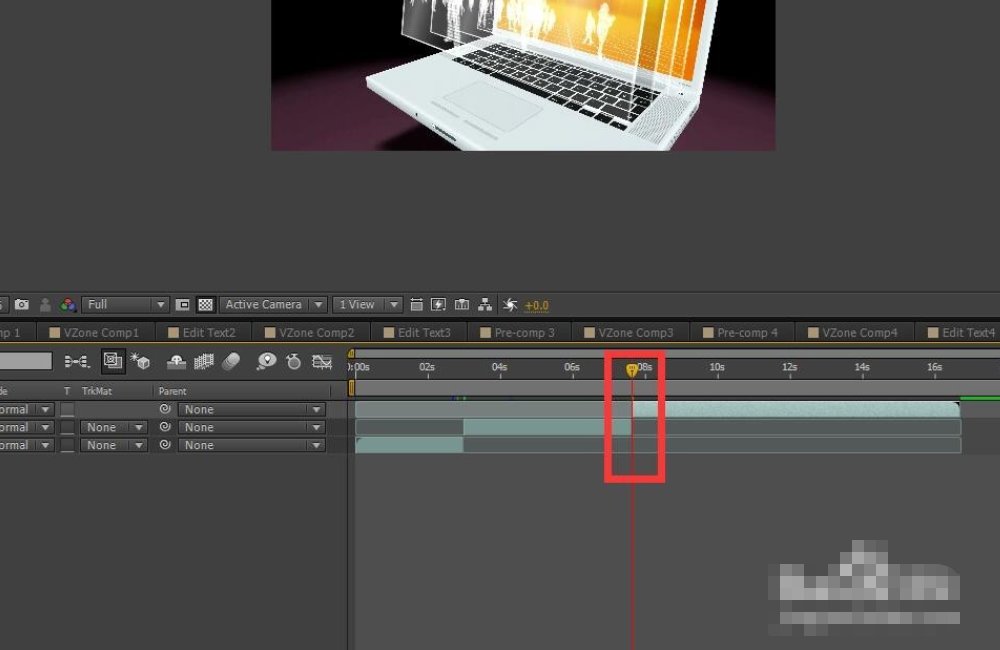1000x650 pixels.
Task: Open the RGB channel color icon
Action: (68, 305)
